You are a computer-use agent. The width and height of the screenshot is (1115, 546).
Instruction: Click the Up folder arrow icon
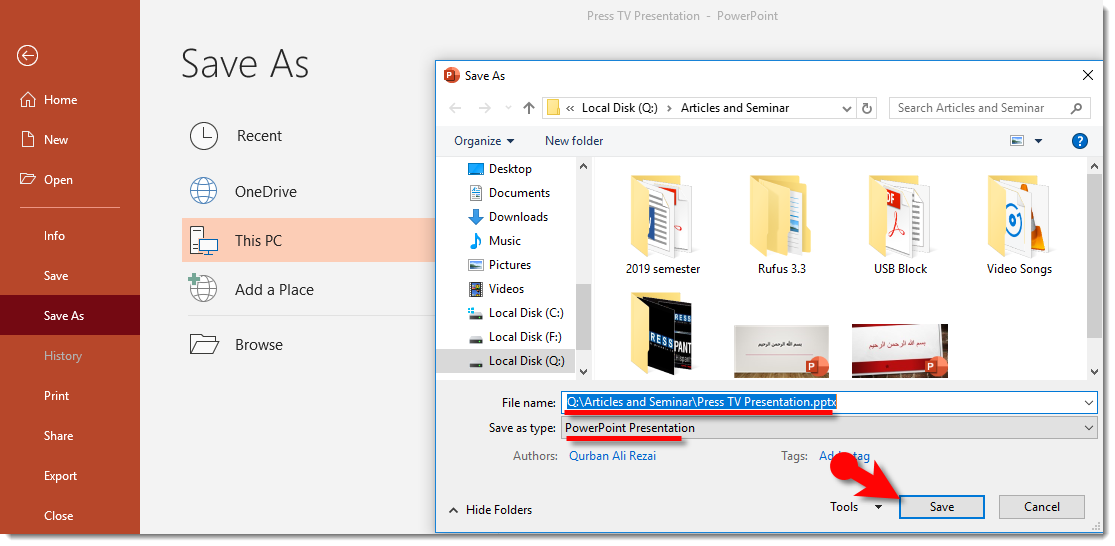(x=529, y=108)
